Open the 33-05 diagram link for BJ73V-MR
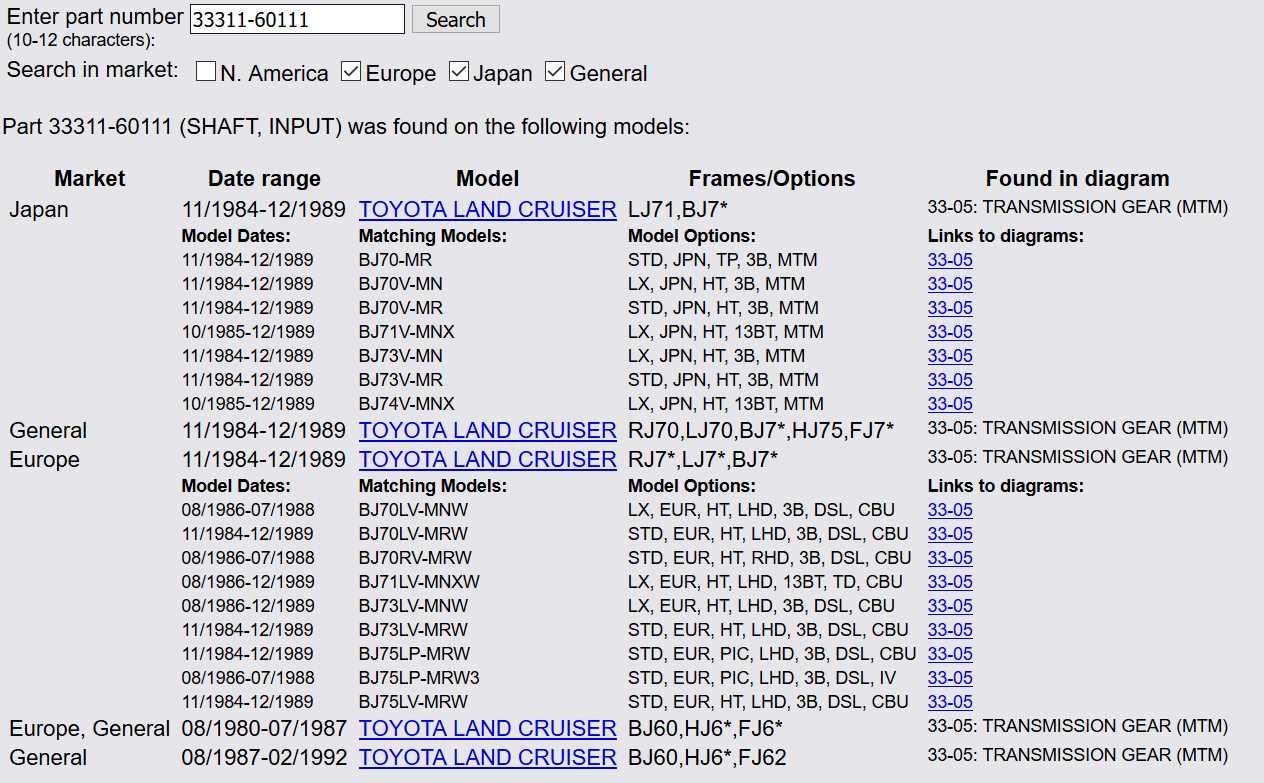 tap(950, 380)
